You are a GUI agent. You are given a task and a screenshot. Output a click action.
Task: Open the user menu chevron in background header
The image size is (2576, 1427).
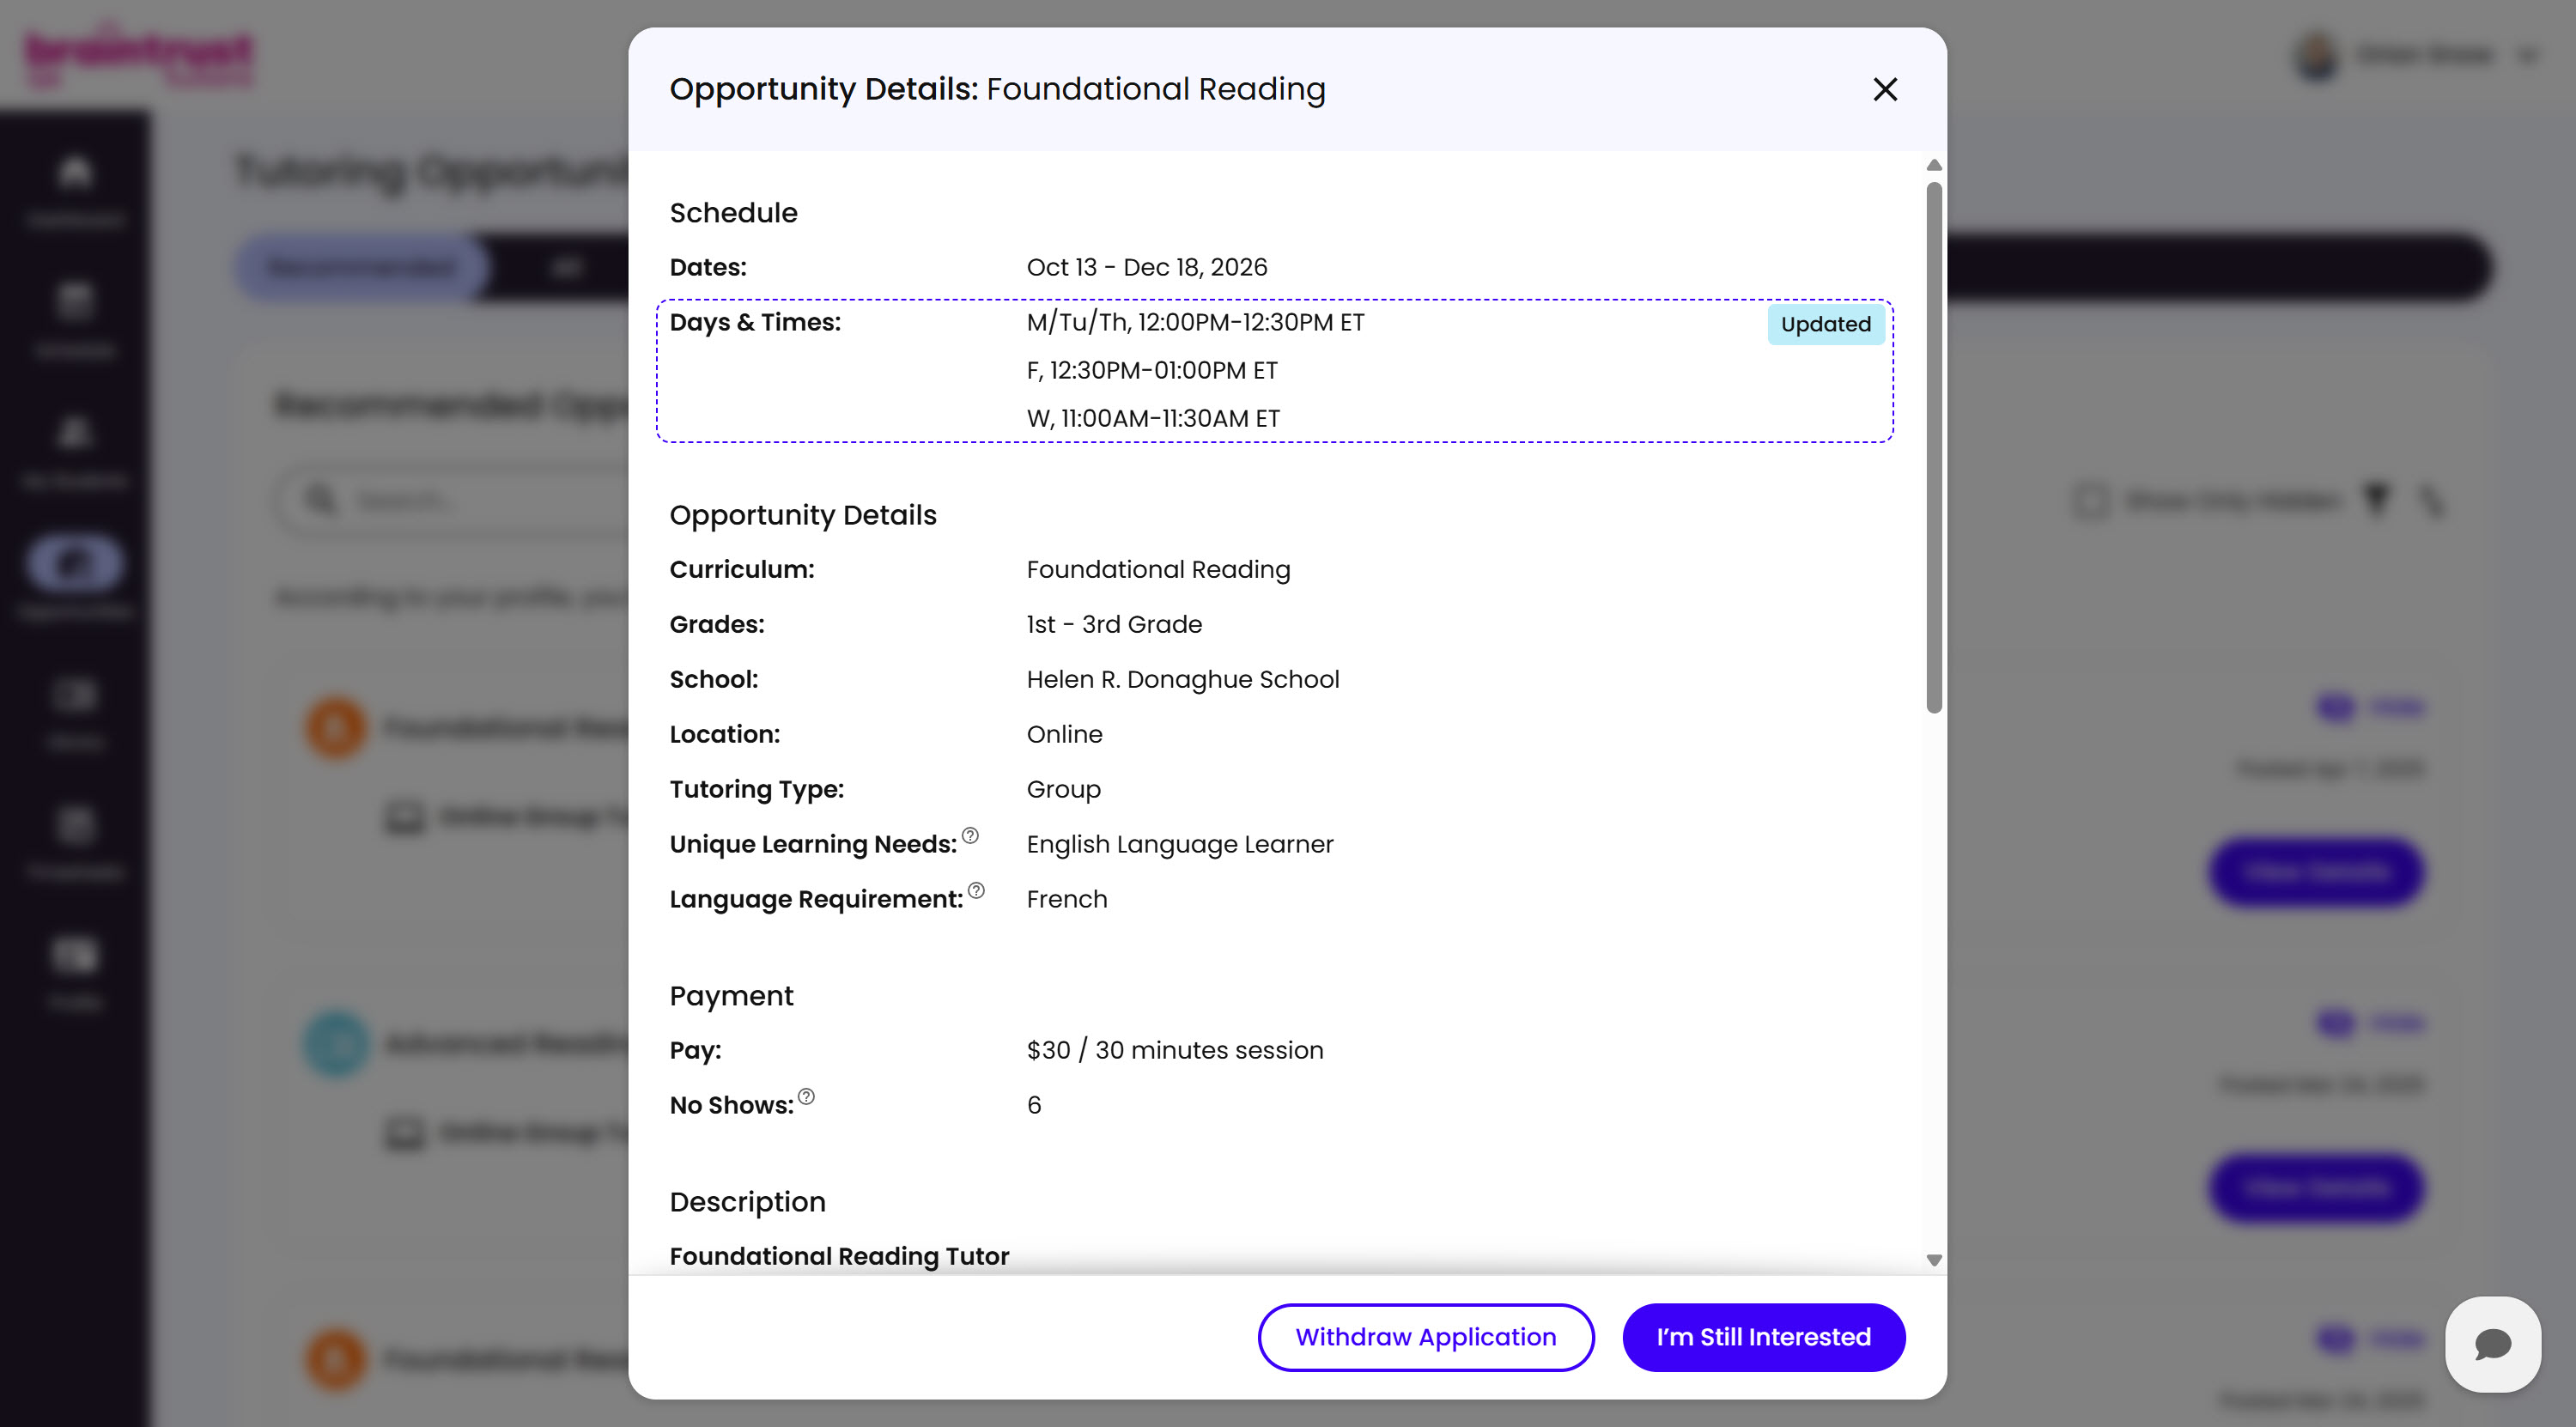(2529, 55)
